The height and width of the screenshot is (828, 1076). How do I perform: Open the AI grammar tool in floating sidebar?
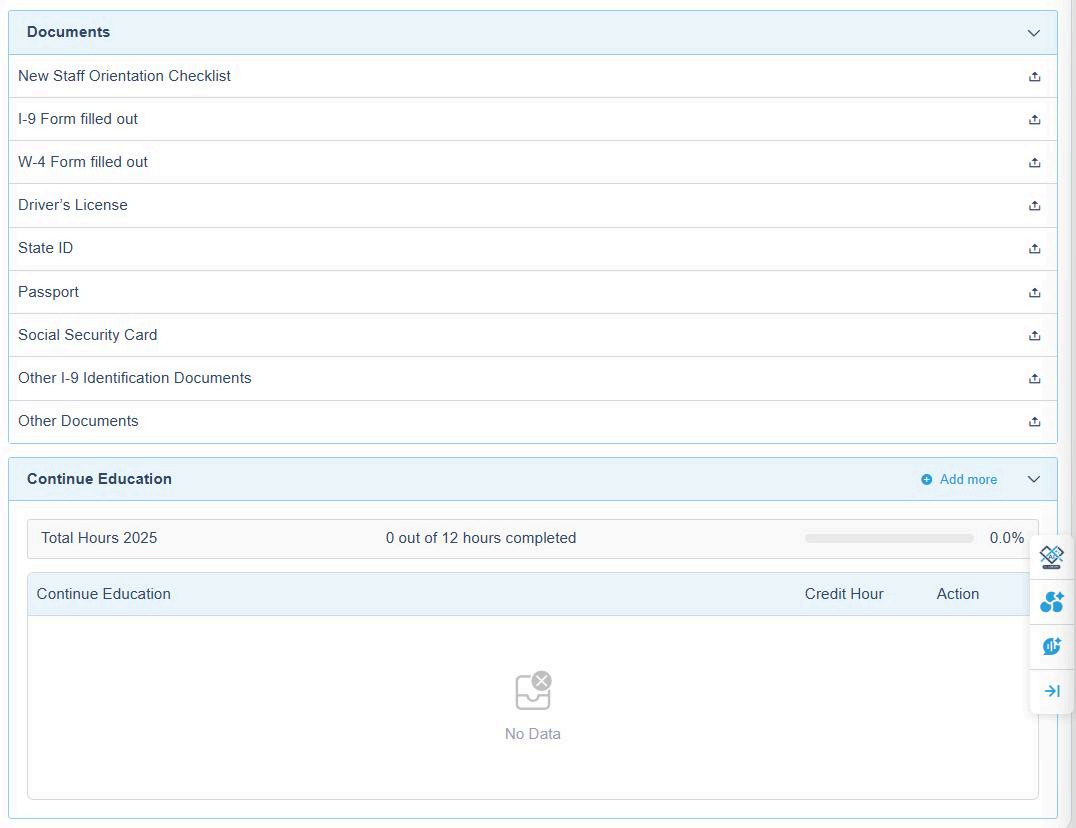[x=1051, y=557]
